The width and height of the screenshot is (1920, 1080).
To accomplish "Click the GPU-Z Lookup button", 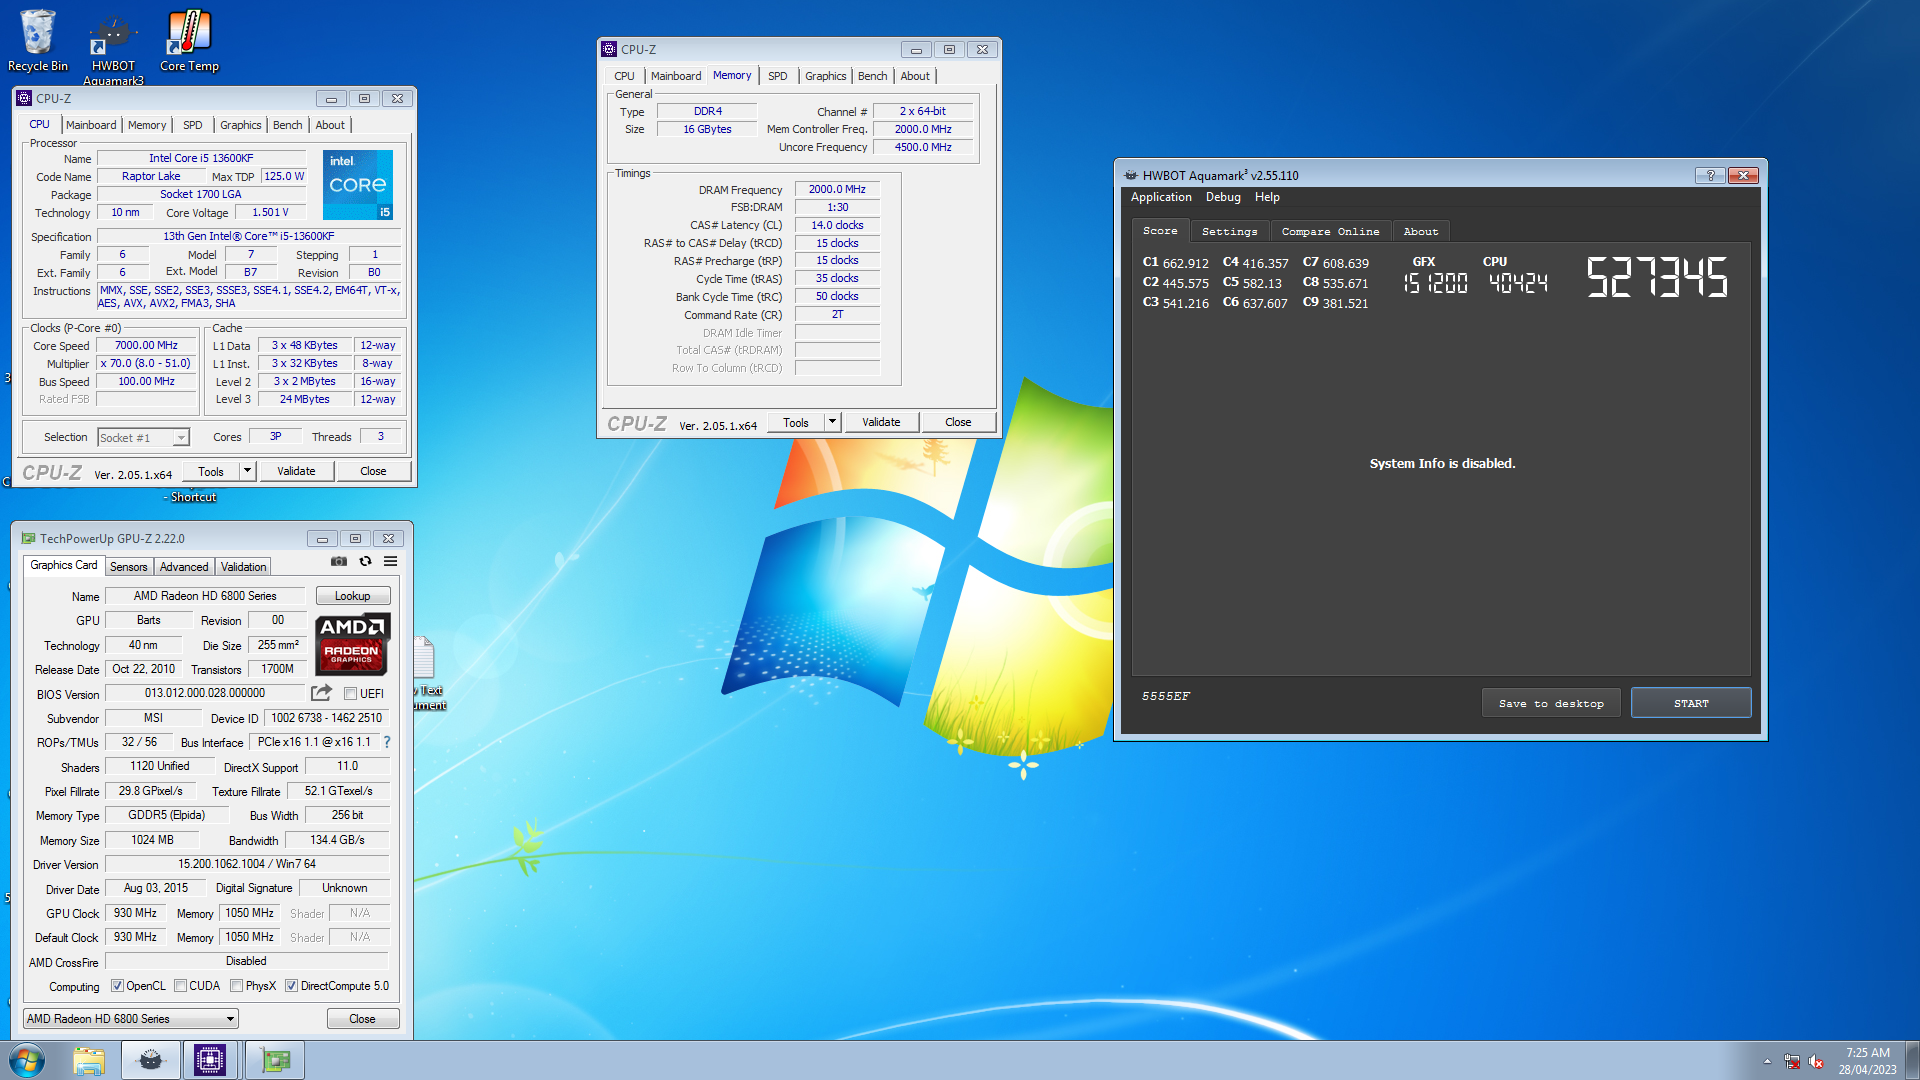I will (352, 596).
